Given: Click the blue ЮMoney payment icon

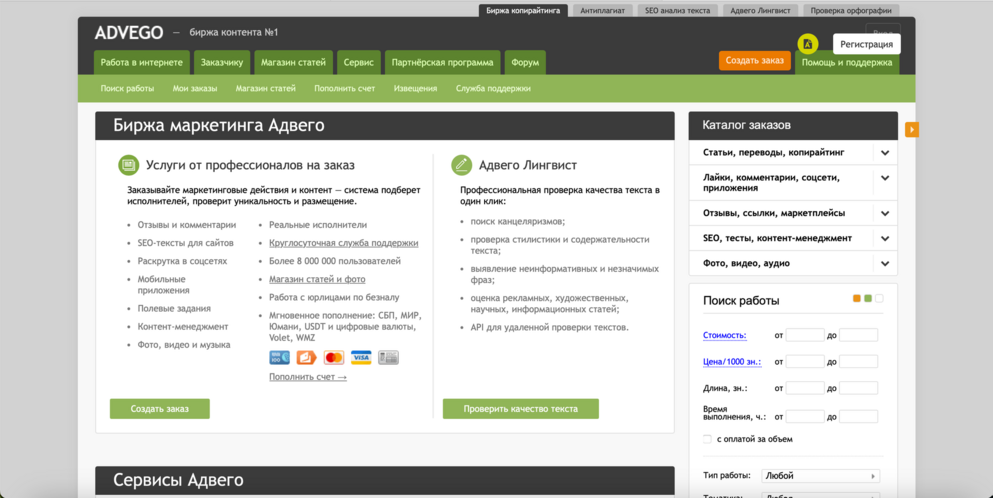Looking at the screenshot, I should [x=279, y=357].
